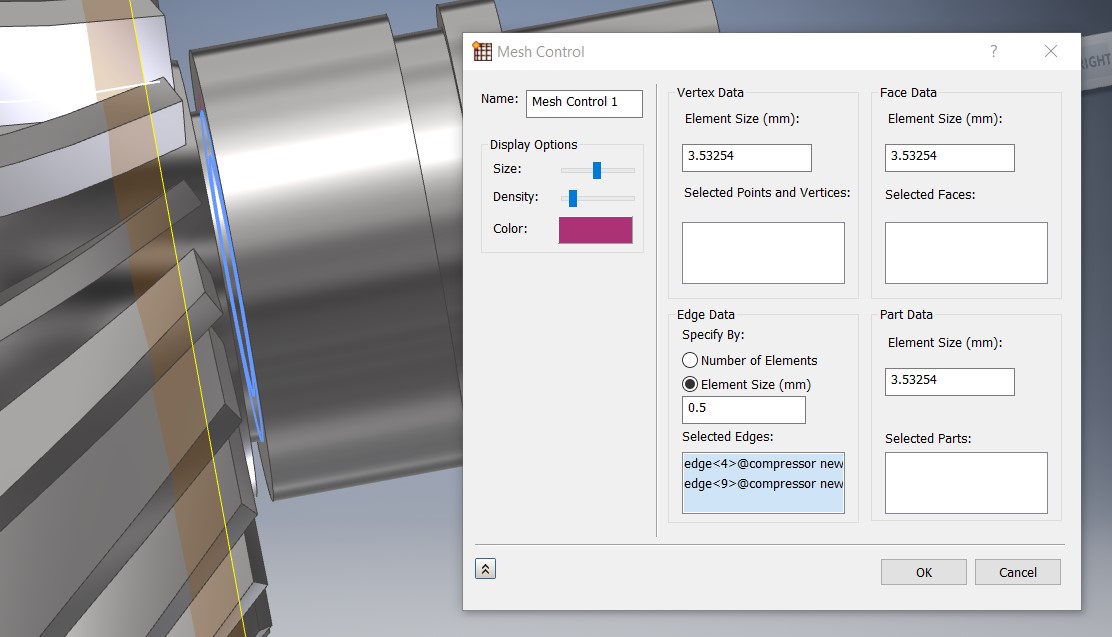Viewport: 1112px width, 637px height.
Task: Open the Color swatch in Display Options
Action: tap(595, 229)
